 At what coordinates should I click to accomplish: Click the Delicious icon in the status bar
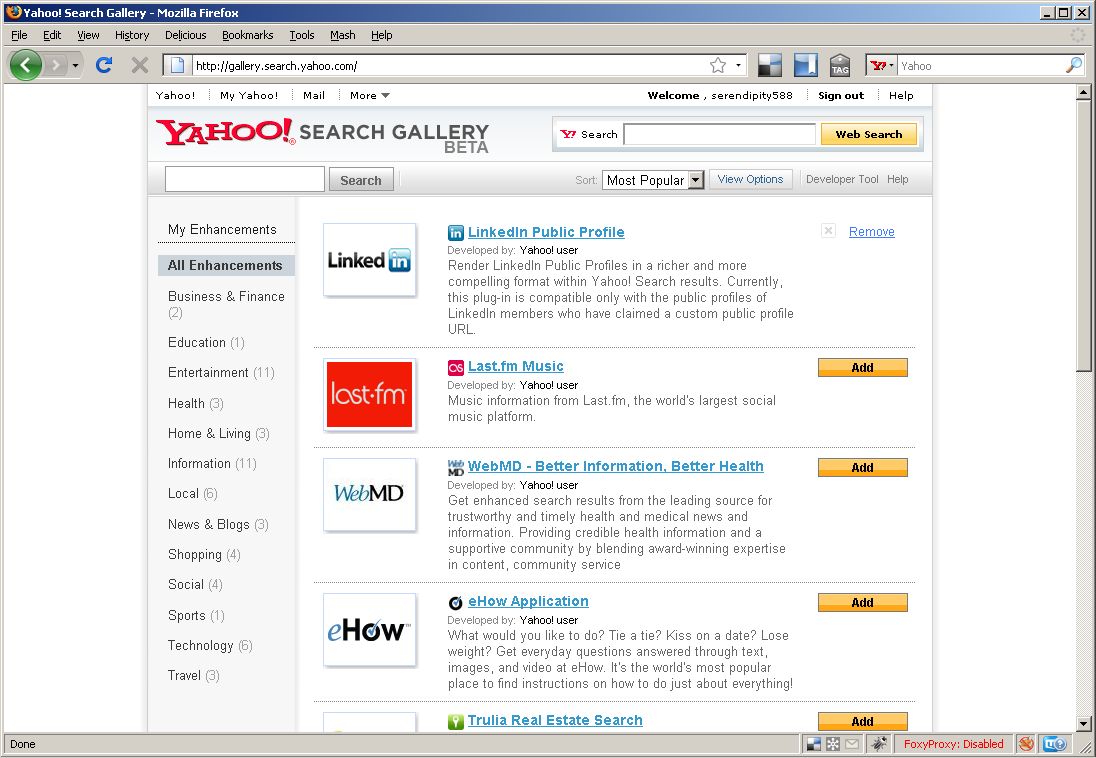click(x=814, y=744)
